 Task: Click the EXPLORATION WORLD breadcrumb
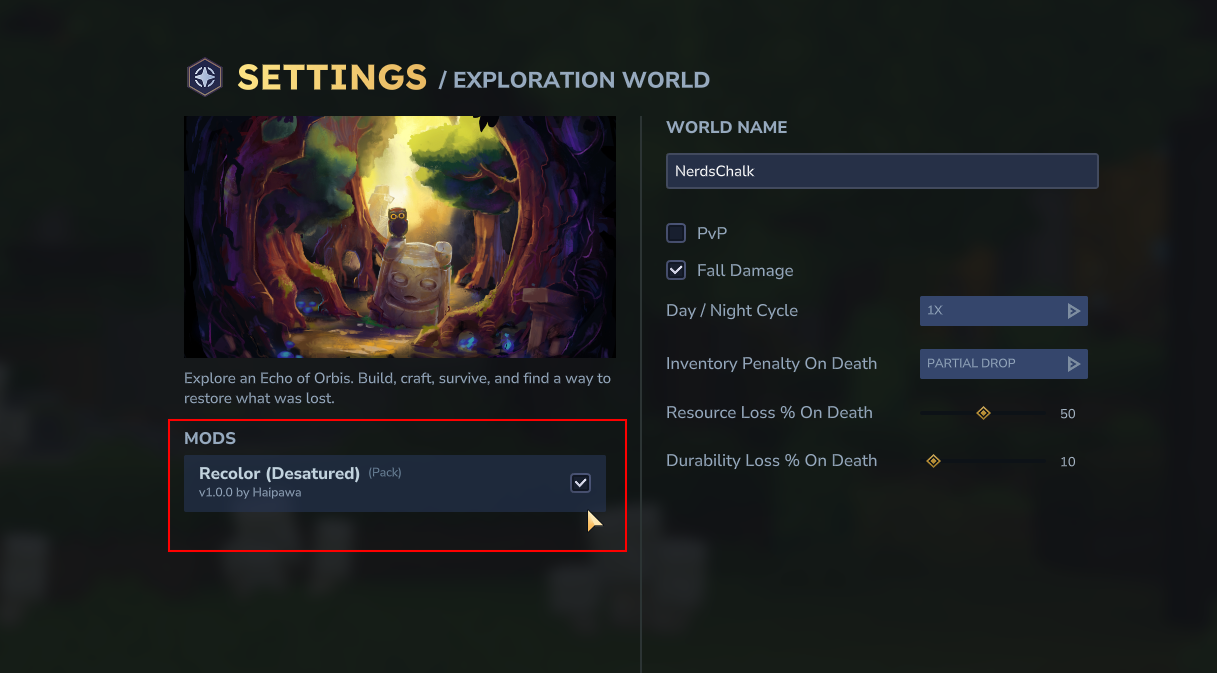(x=582, y=80)
